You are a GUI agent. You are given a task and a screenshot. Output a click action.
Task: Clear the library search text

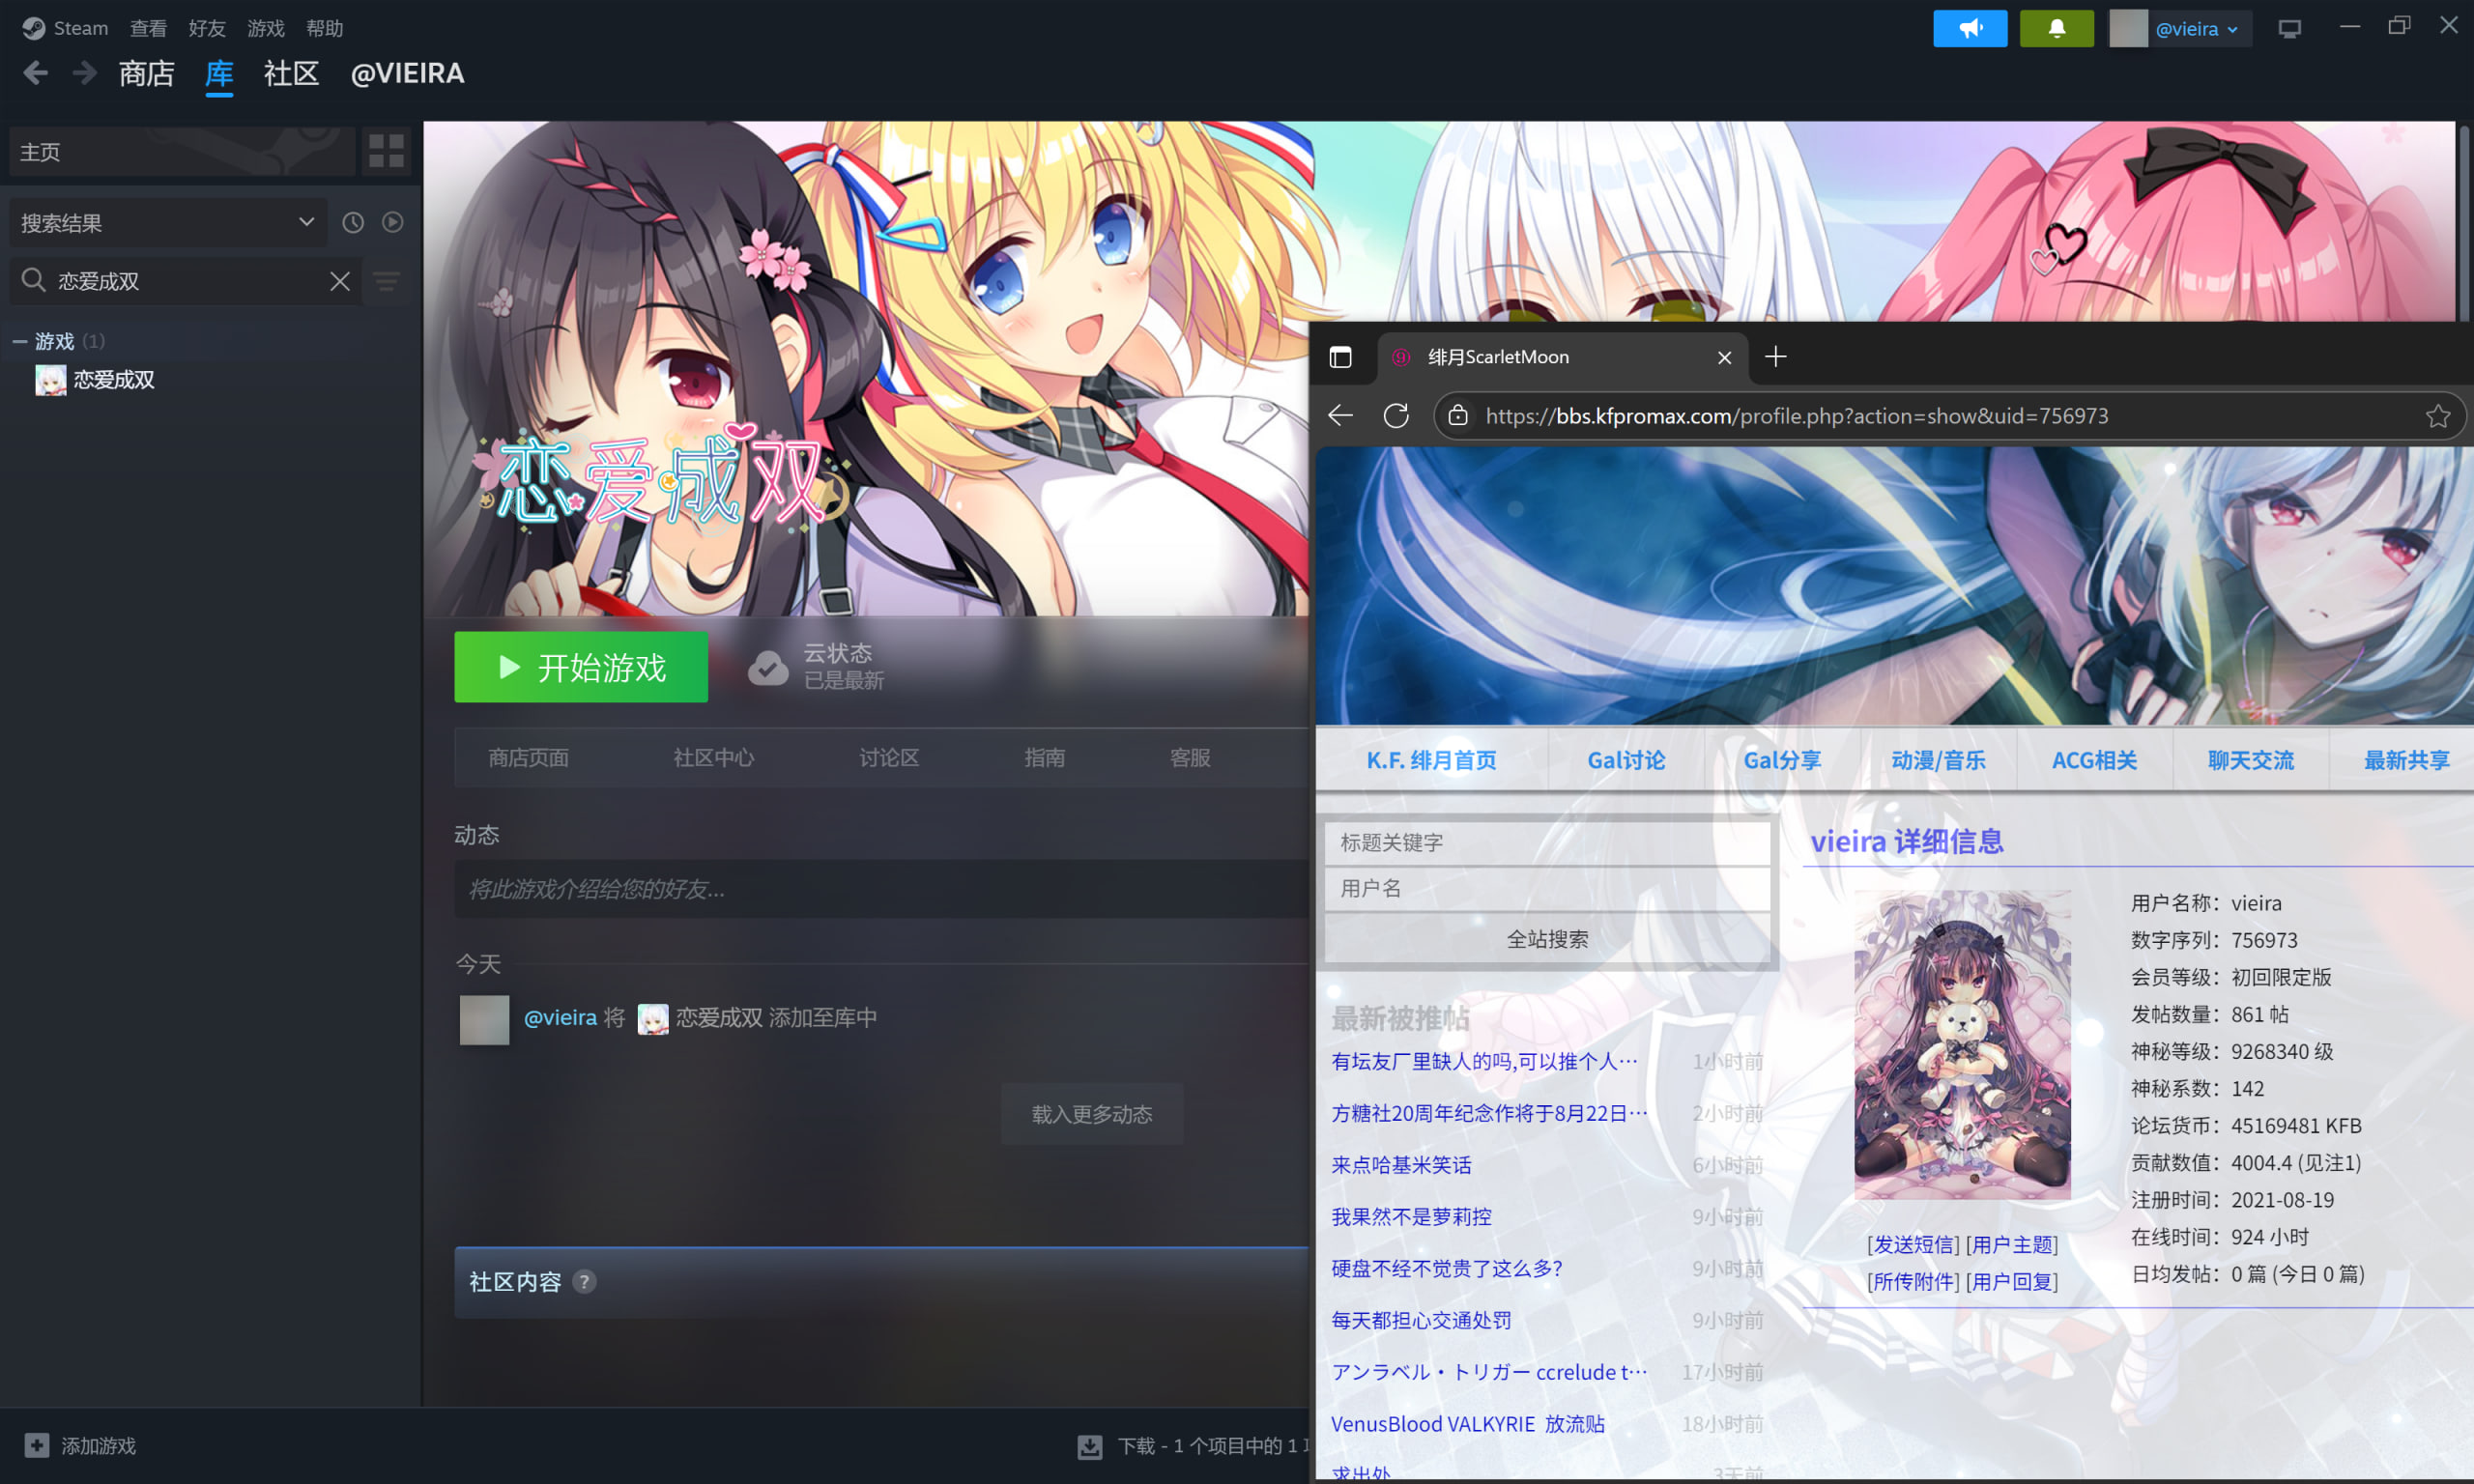[x=340, y=281]
